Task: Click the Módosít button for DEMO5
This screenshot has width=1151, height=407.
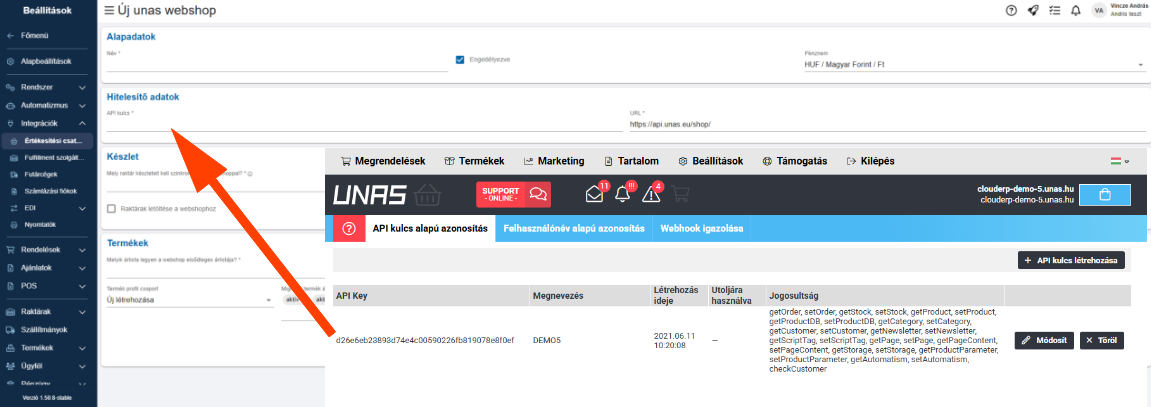Action: pos(1043,340)
